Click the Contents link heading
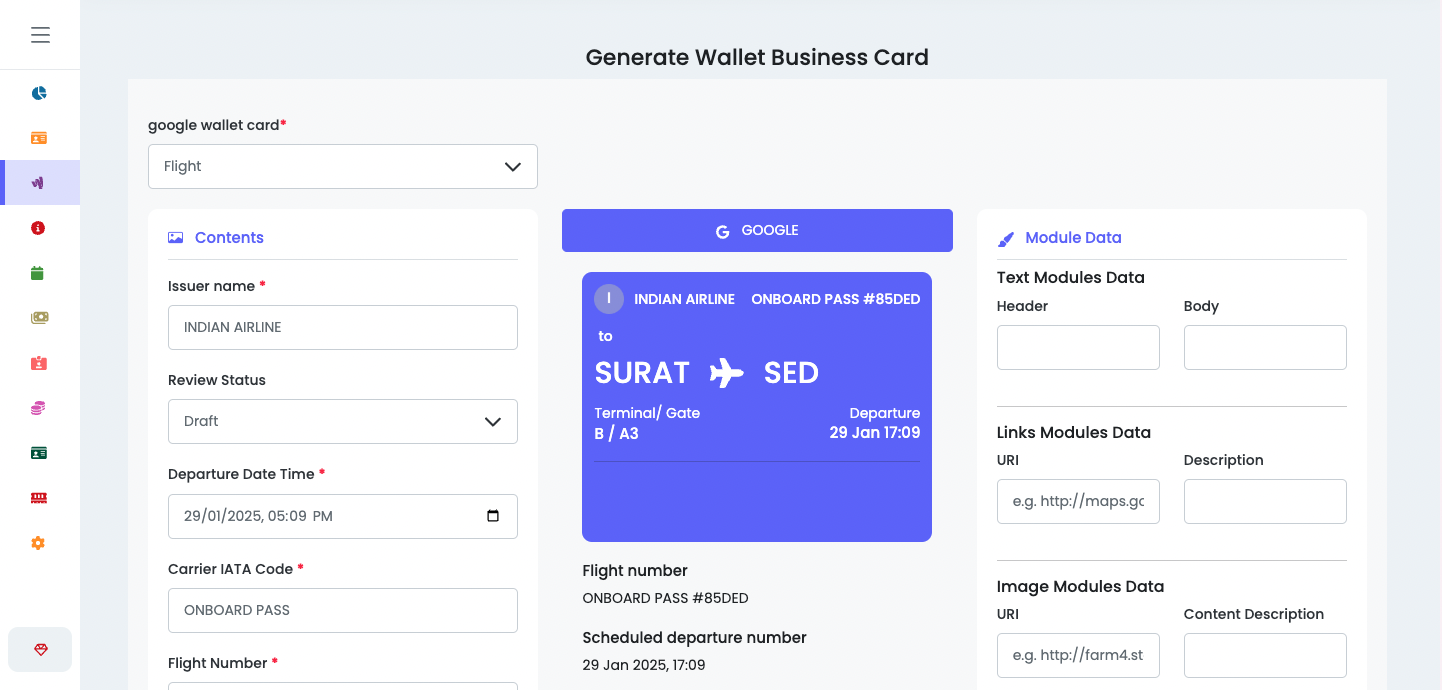 pyautogui.click(x=229, y=237)
